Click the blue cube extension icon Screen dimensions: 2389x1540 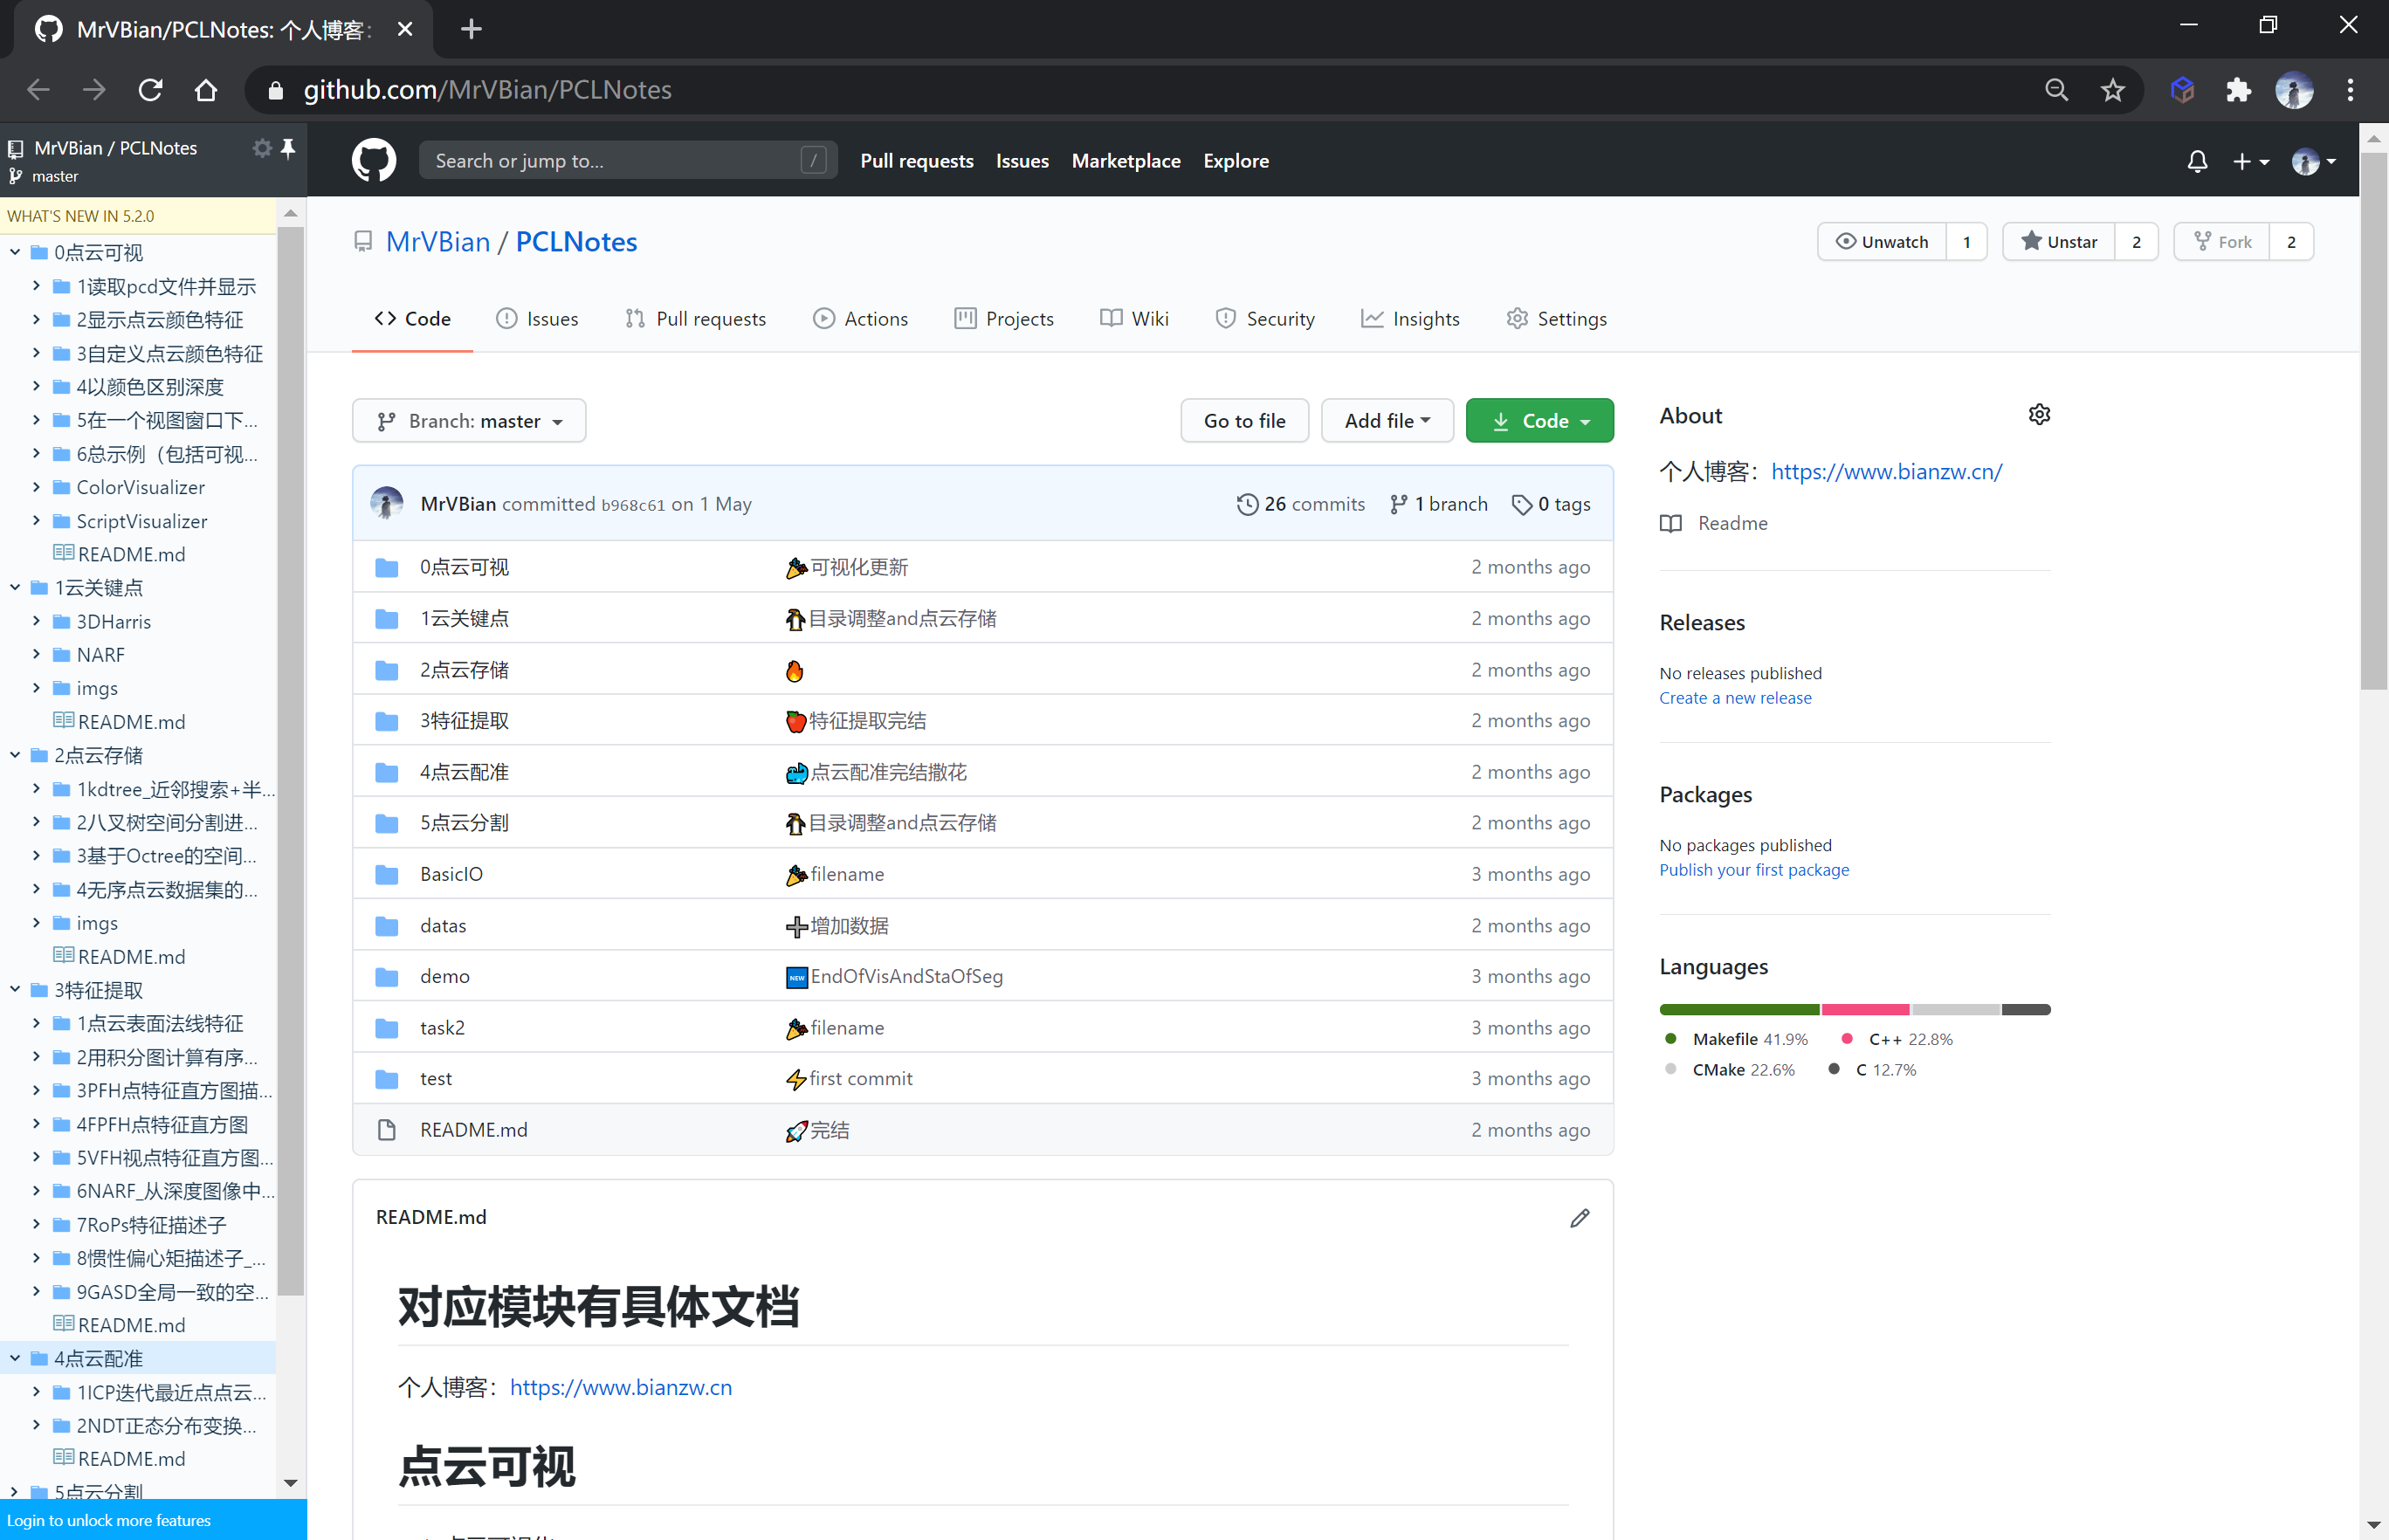pyautogui.click(x=2182, y=90)
